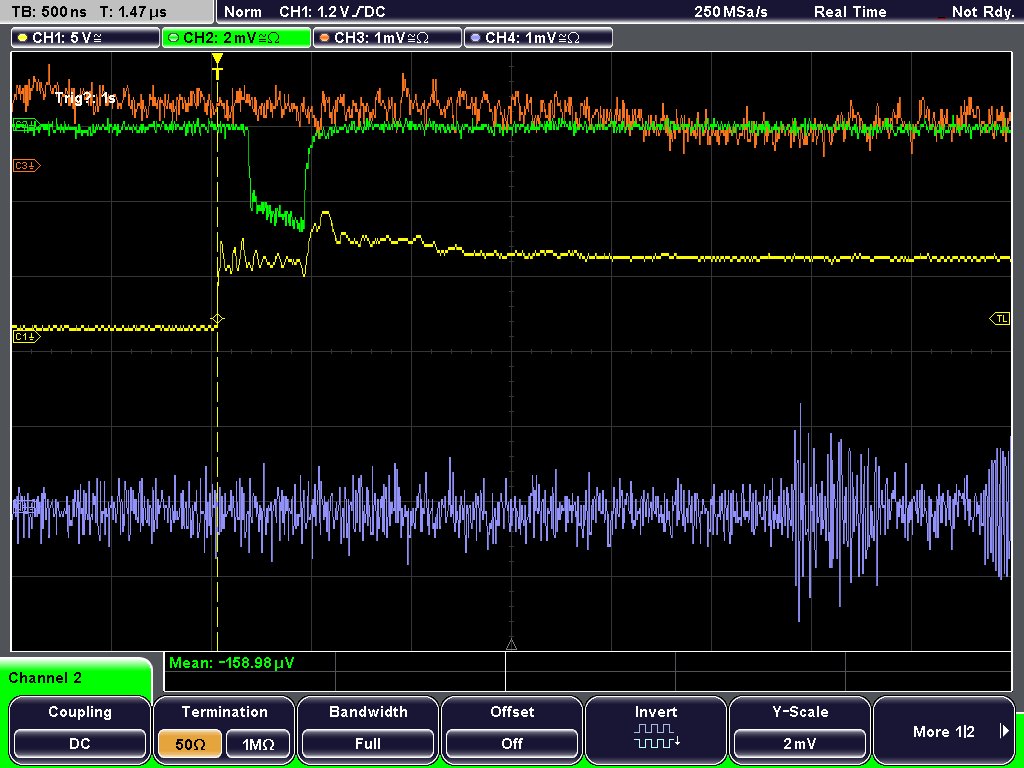This screenshot has height=768, width=1024.
Task: Click the T: 1.47 µs trigger time readout
Action: [133, 12]
